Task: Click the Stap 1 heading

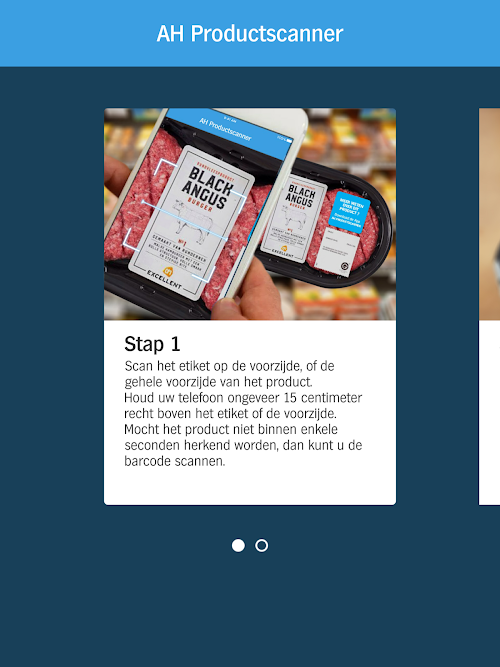Action: 152,344
